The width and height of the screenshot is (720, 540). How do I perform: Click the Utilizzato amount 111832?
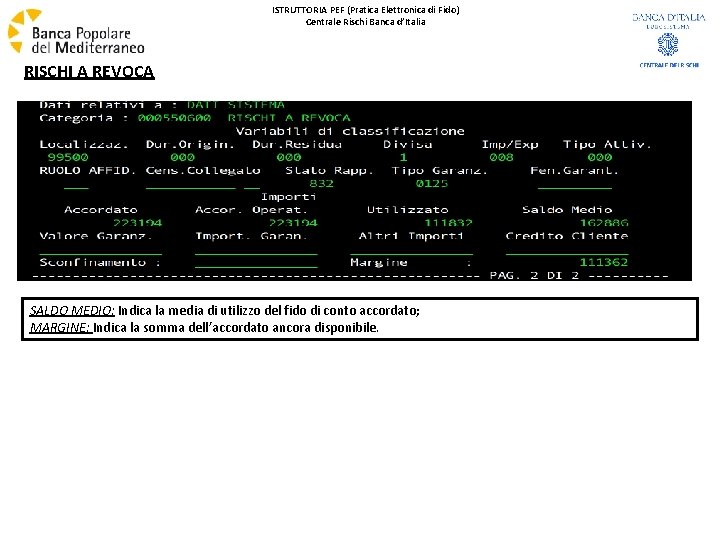[x=448, y=223]
